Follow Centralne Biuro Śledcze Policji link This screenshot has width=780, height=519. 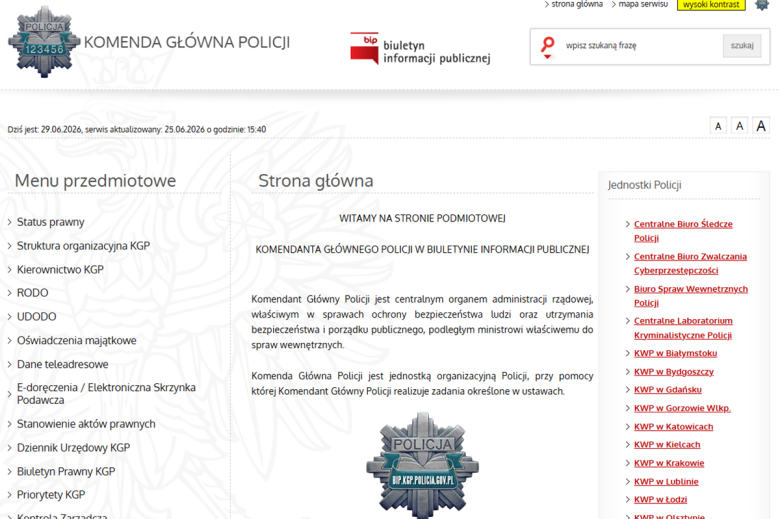pos(683,231)
